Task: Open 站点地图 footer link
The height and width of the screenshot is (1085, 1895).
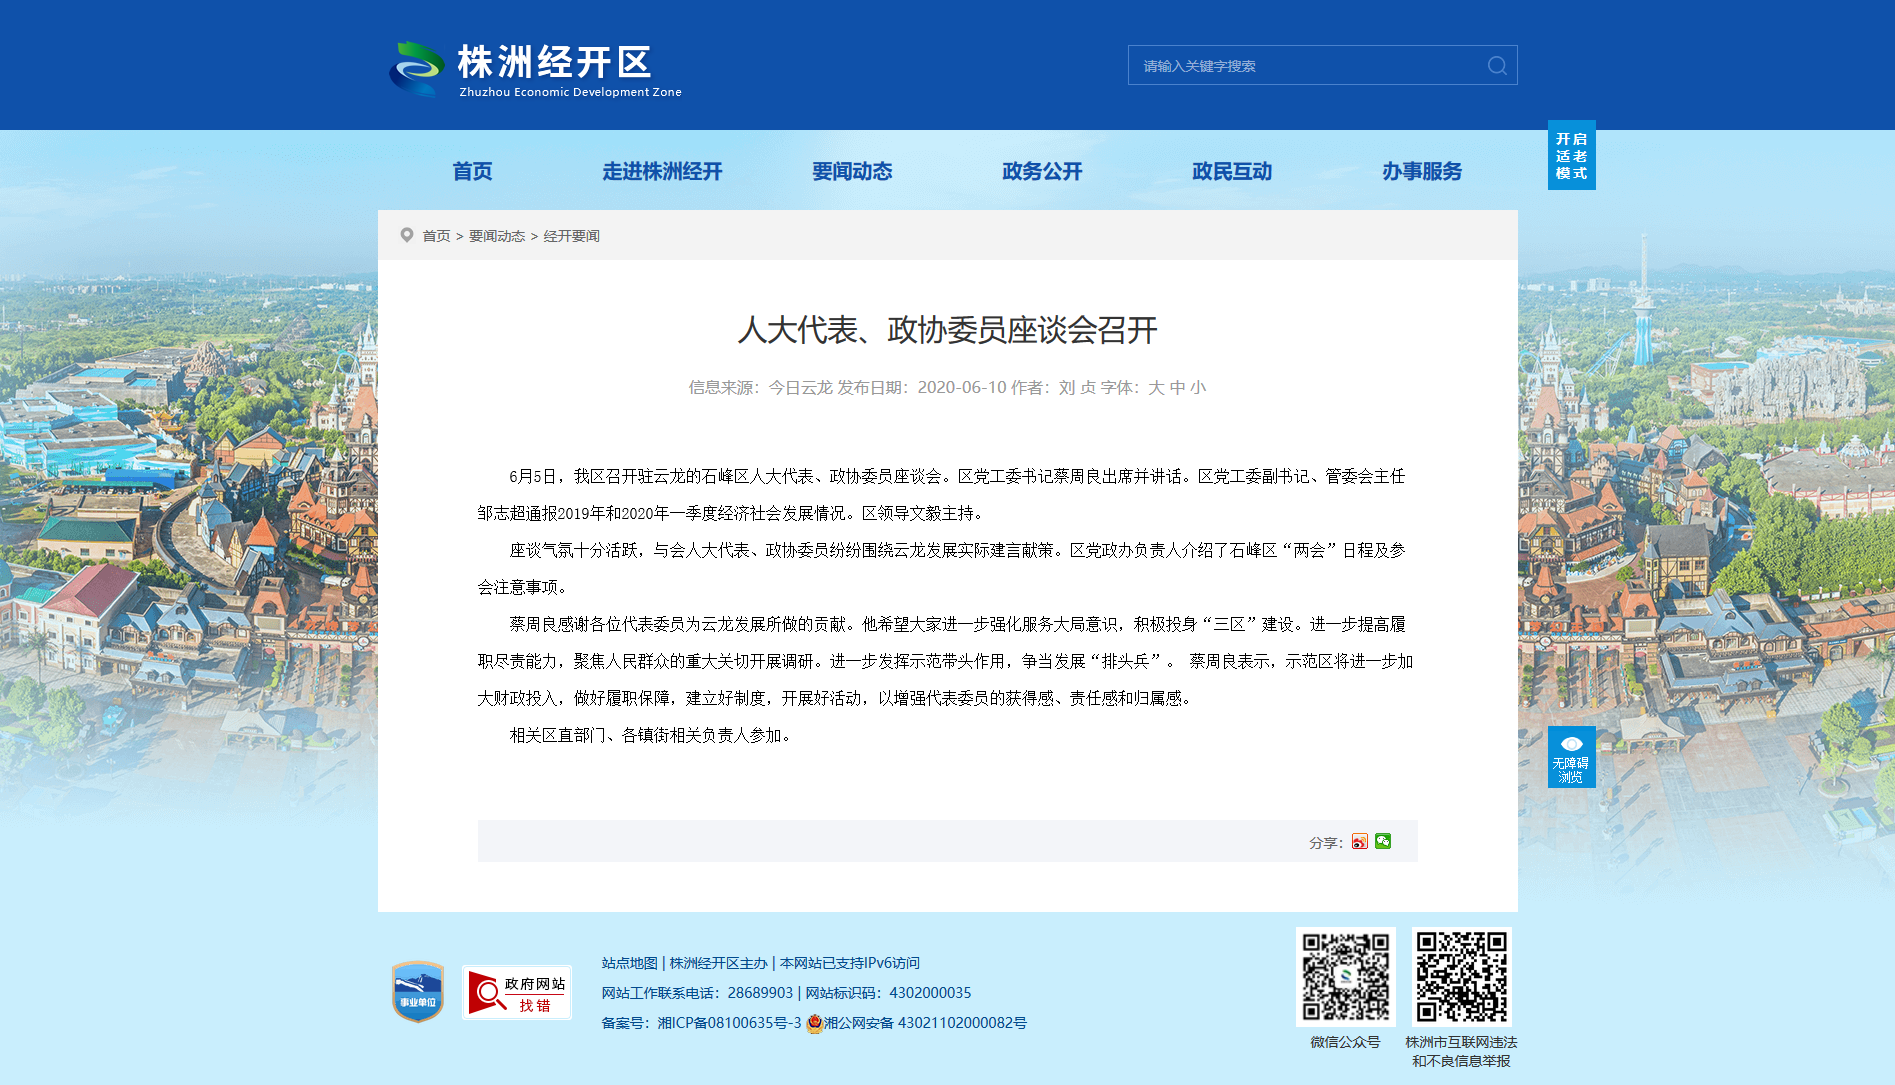Action: 629,963
